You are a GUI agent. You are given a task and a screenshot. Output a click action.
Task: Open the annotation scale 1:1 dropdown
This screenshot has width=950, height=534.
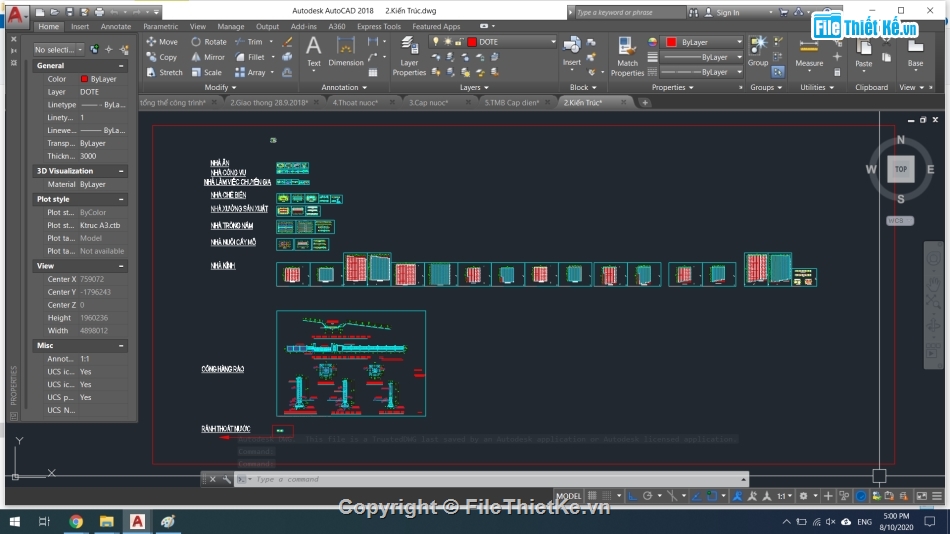(x=785, y=496)
